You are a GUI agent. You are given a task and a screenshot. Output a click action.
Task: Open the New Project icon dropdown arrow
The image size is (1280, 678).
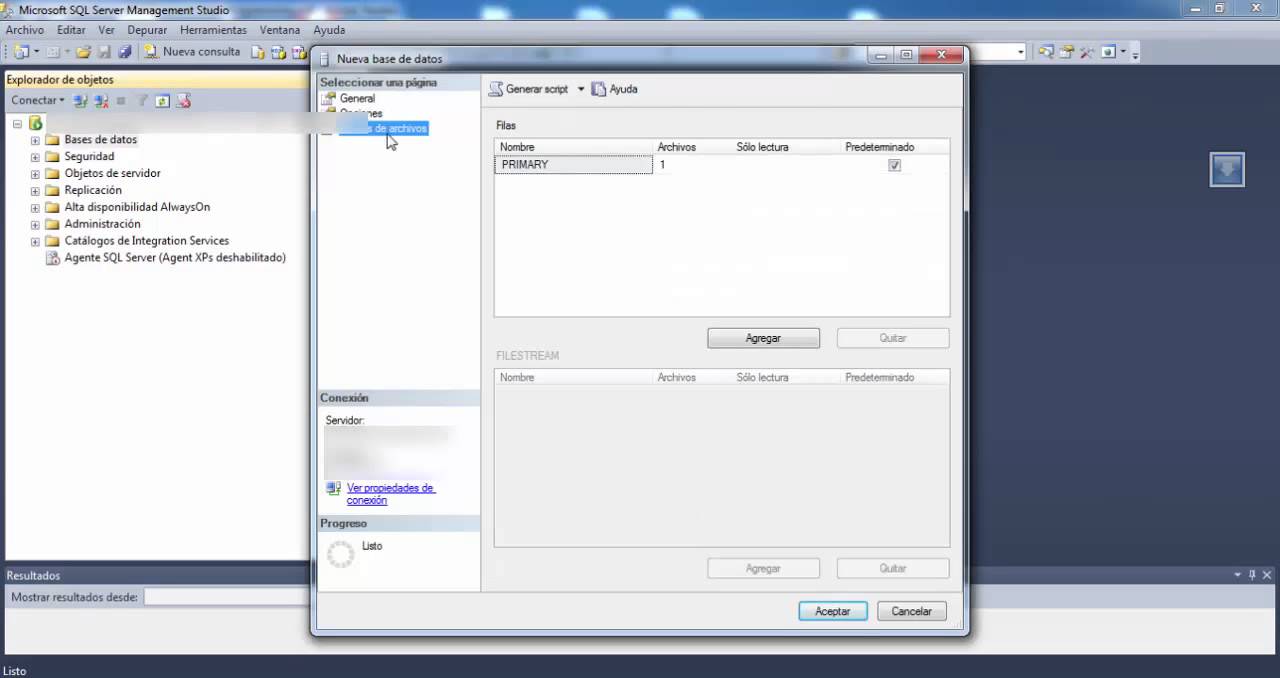[36, 51]
